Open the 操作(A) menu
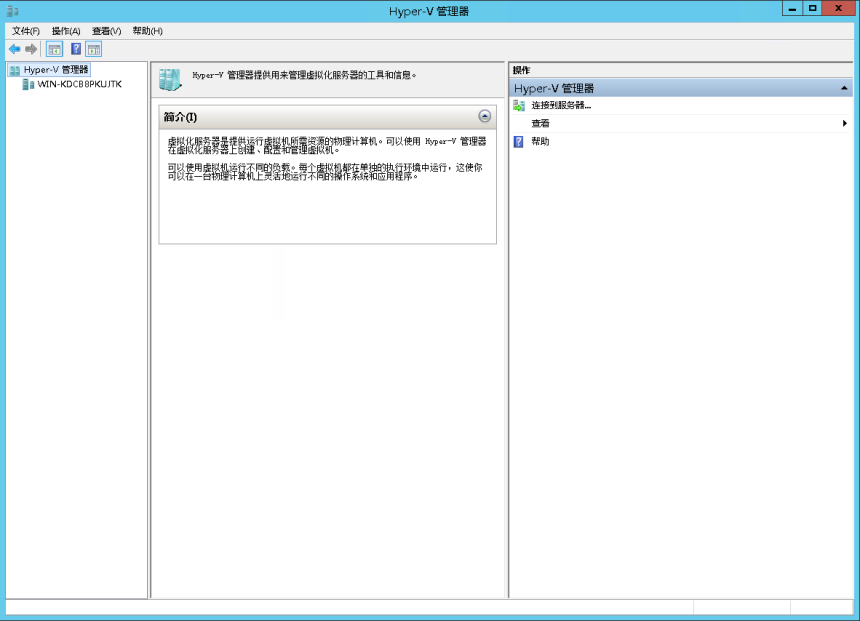Viewport: 860px width, 621px height. (66, 31)
